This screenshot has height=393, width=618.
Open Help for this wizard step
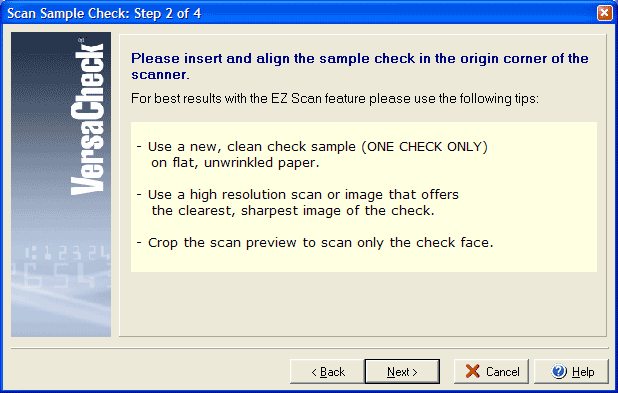pyautogui.click(x=571, y=371)
